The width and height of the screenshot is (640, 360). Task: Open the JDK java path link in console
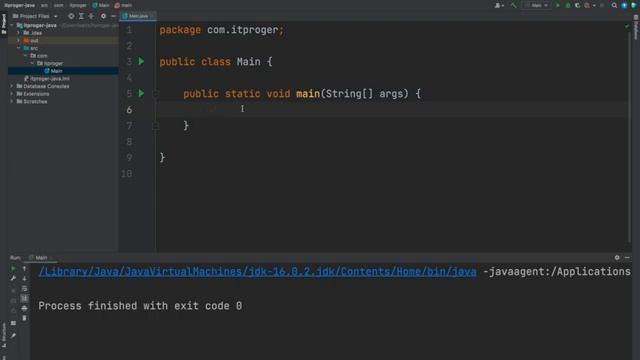coord(257,272)
